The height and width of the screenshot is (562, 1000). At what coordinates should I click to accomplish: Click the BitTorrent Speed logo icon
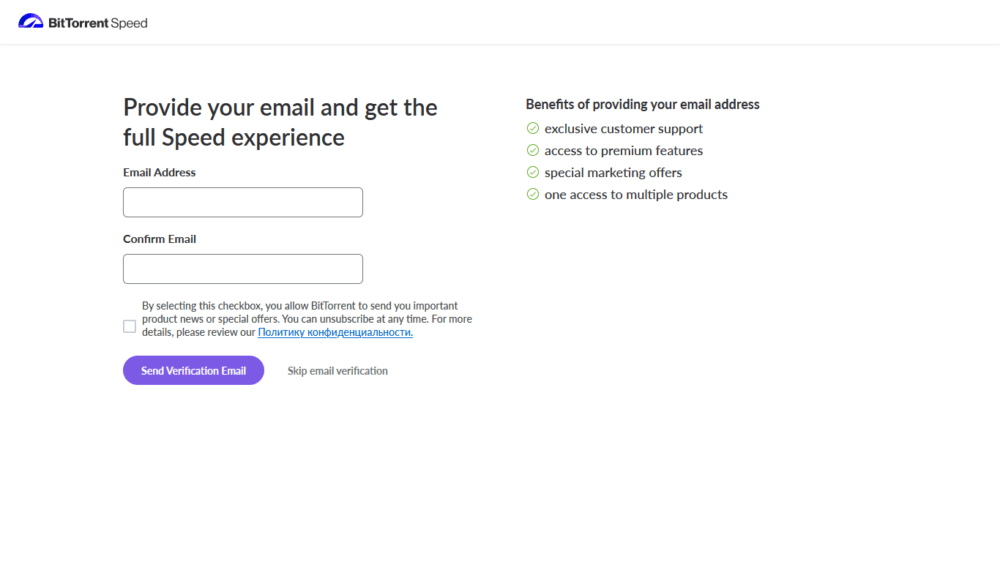coord(31,21)
